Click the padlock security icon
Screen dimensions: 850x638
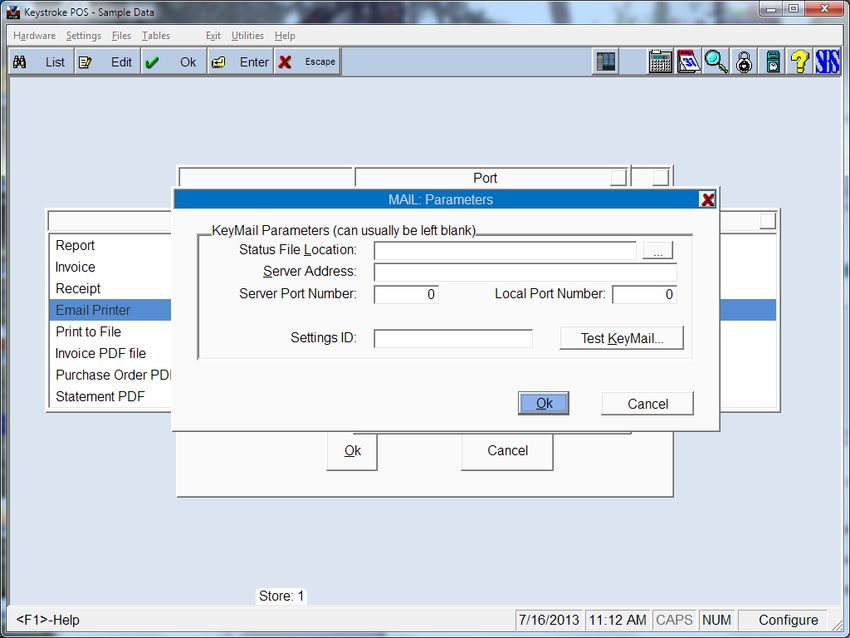(x=744, y=61)
